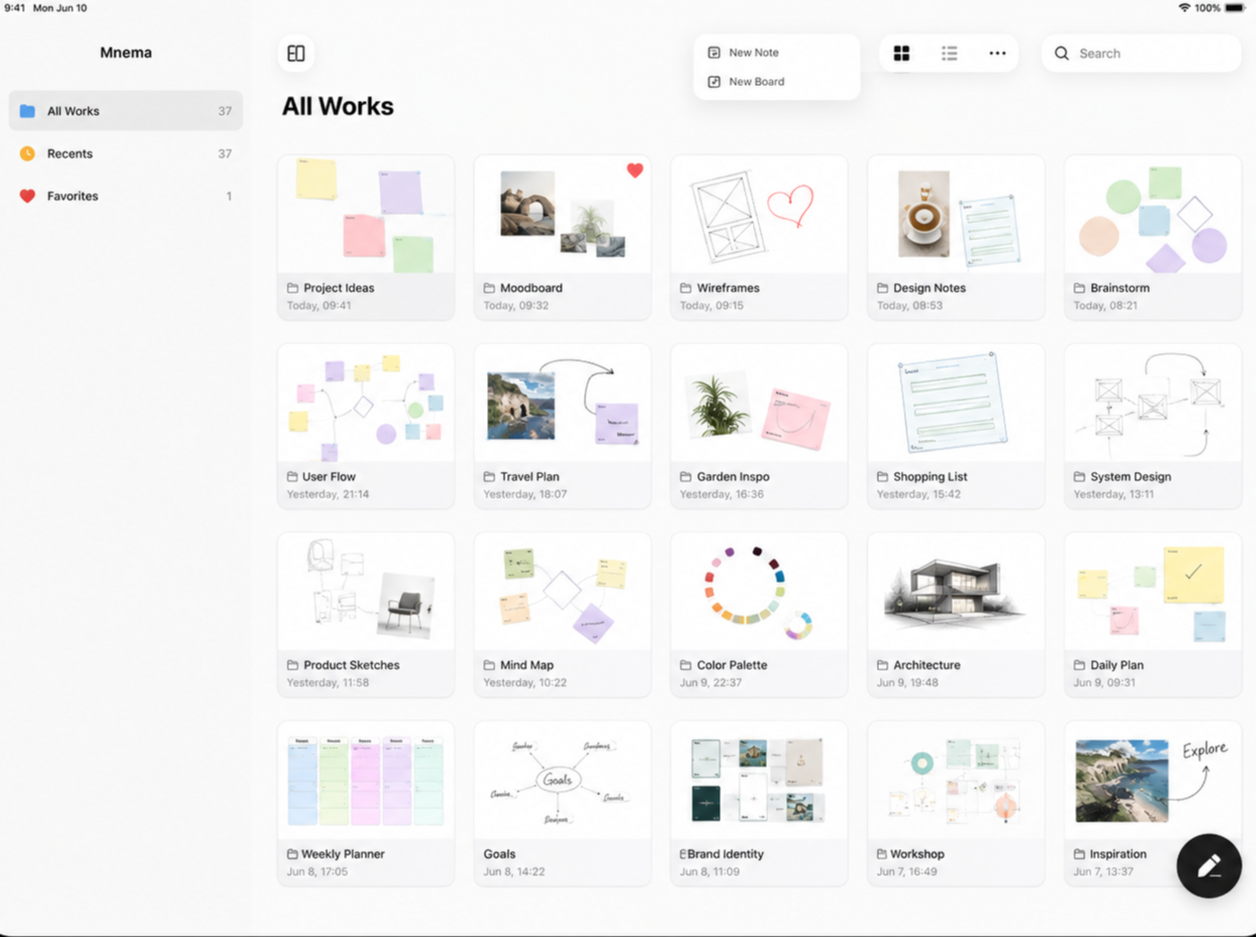Click folder icon beside Color Palette title
This screenshot has height=937, width=1256.
point(686,665)
